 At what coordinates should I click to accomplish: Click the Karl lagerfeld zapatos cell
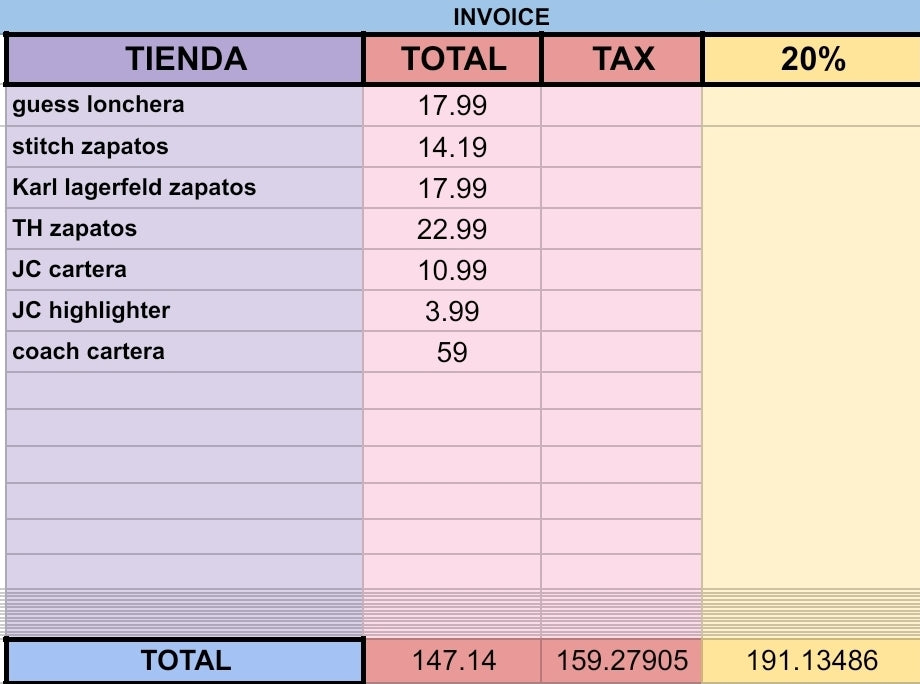click(185, 188)
